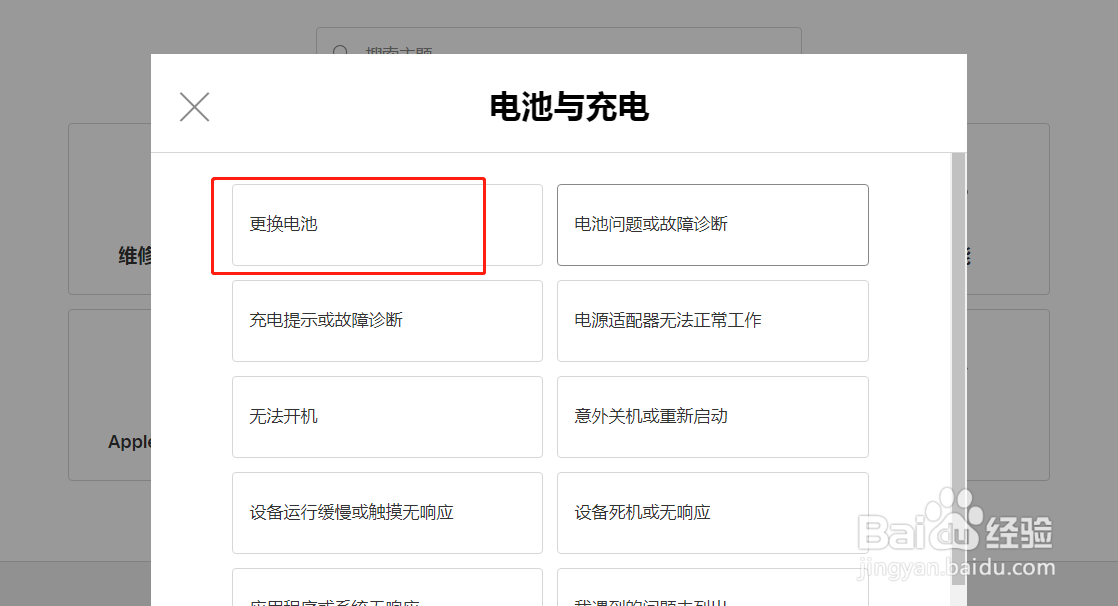The width and height of the screenshot is (1118, 606).
Task: Choose 意外关机或重新启动 topic
Action: pyautogui.click(x=712, y=417)
